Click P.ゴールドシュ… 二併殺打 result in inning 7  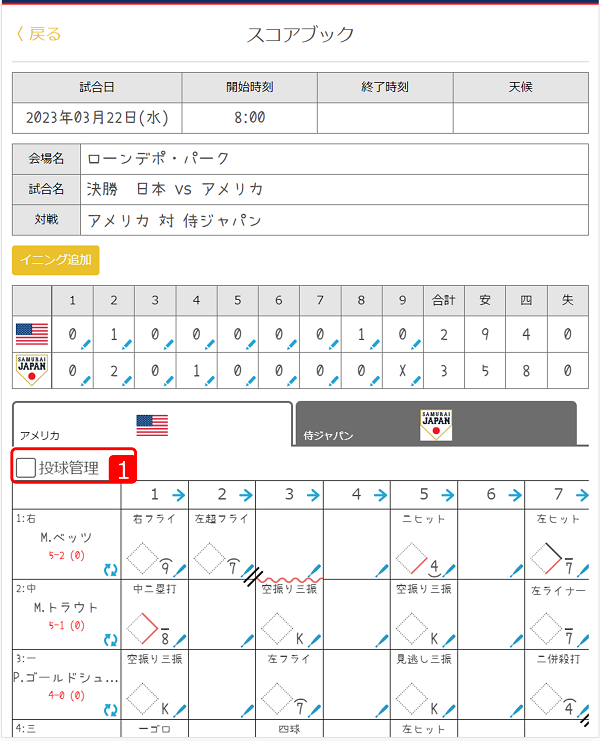tap(557, 659)
